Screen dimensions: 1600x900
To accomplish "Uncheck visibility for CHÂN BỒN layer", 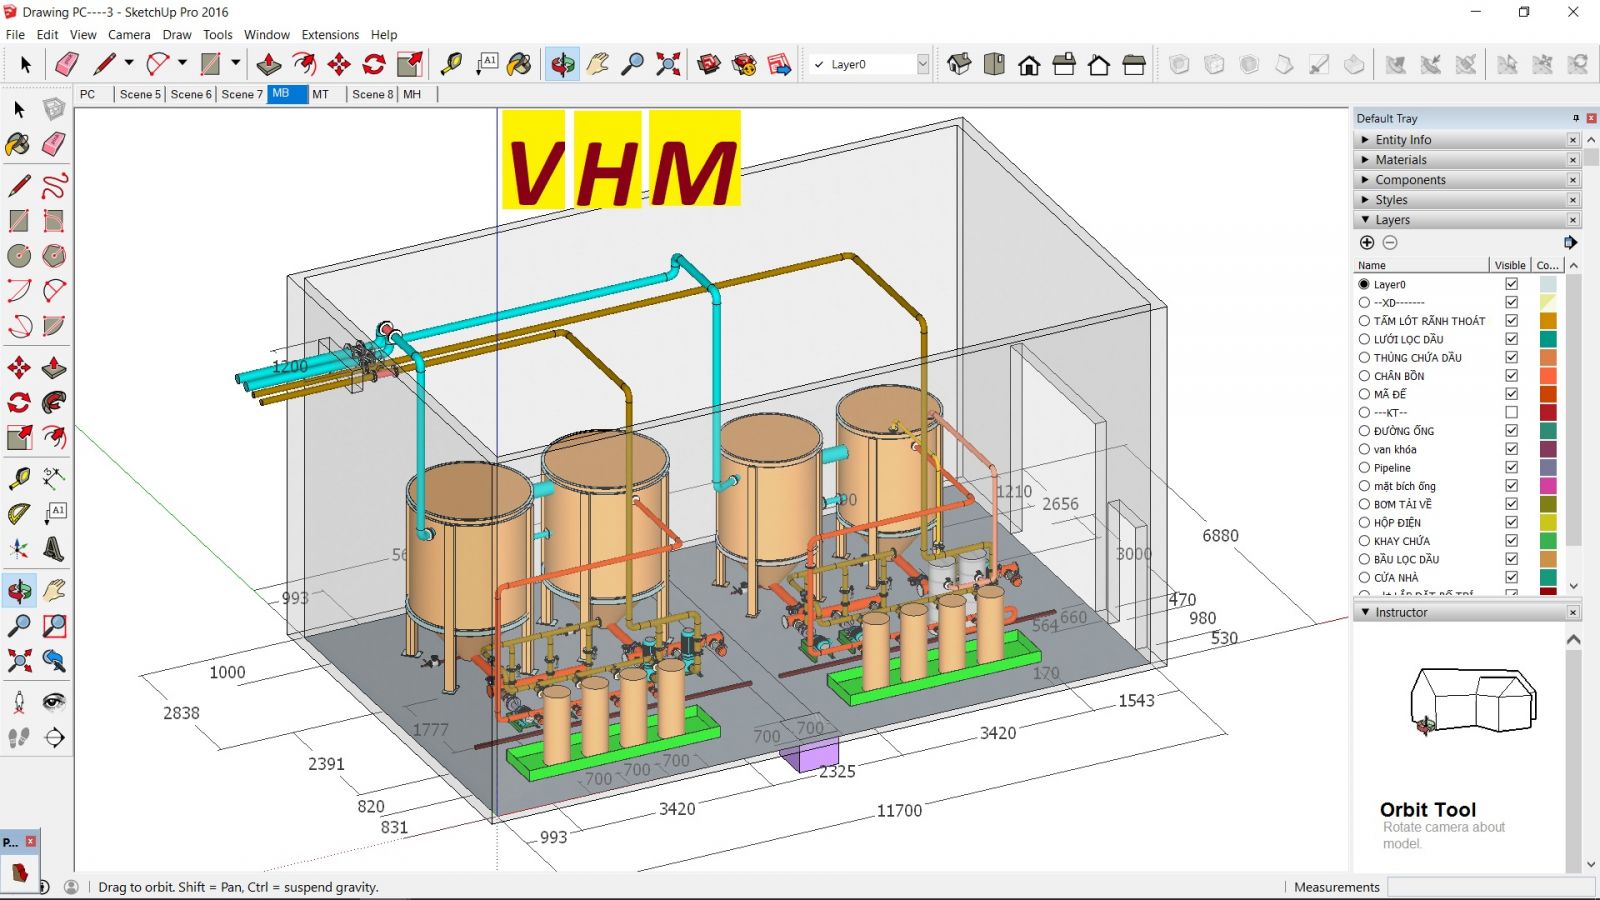I will (1511, 375).
